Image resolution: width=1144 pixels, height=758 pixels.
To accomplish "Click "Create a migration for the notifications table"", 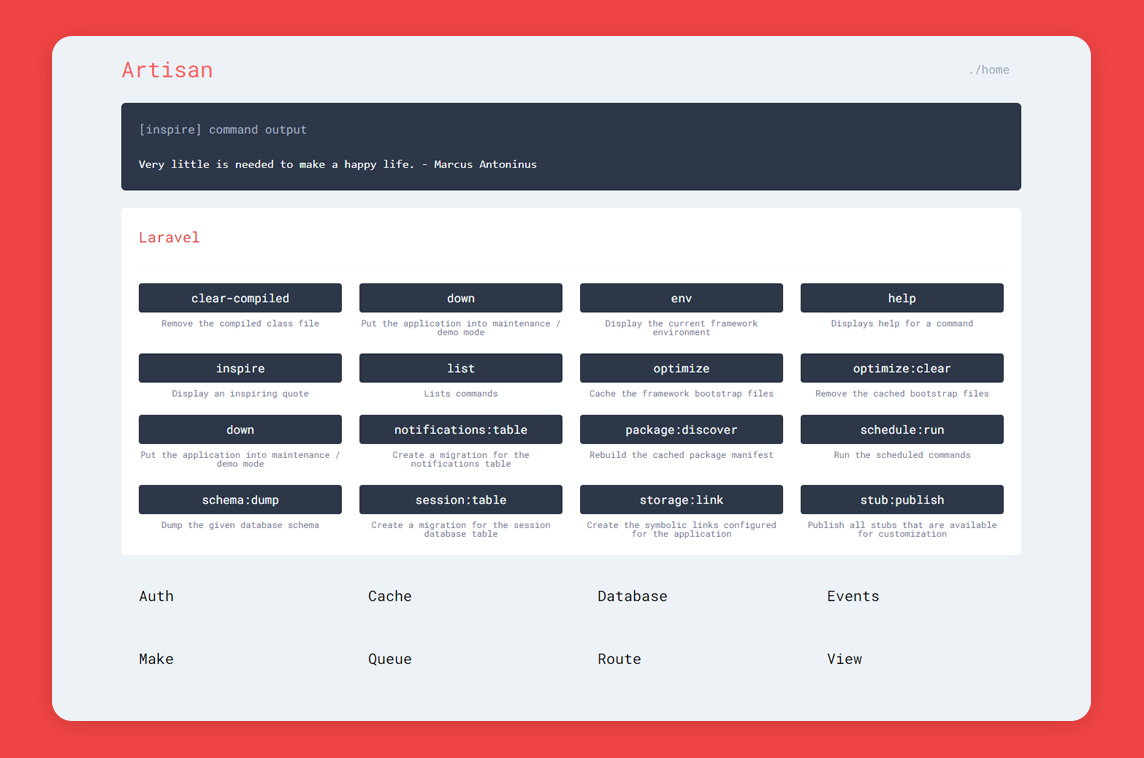I will tap(460, 459).
